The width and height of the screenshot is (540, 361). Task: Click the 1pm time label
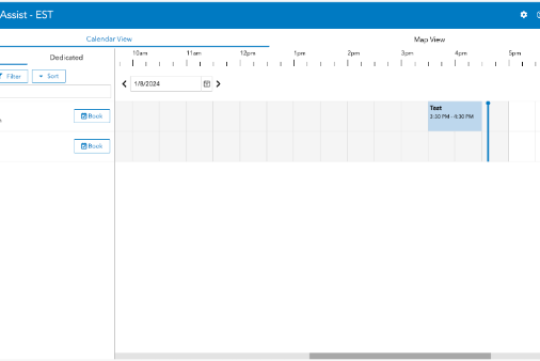(299, 53)
